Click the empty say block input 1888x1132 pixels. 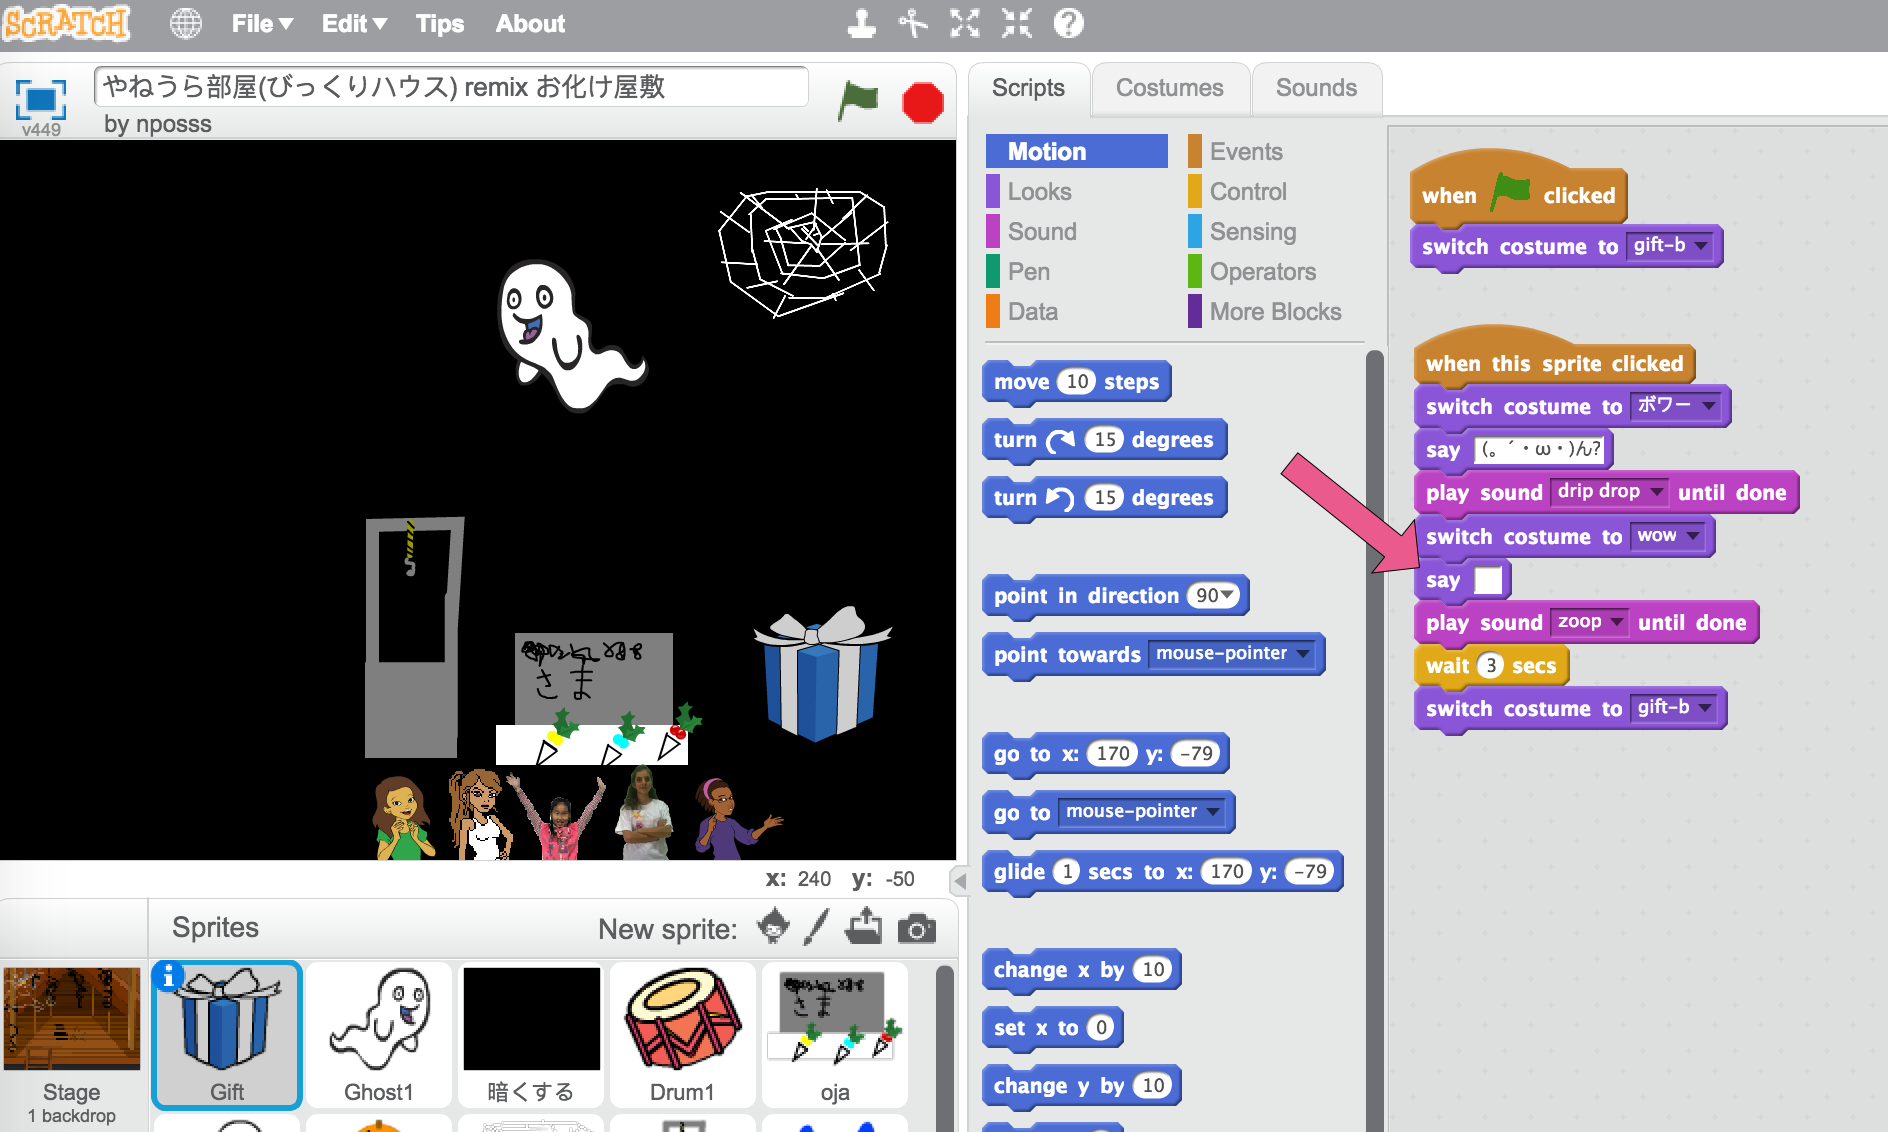[1488, 580]
